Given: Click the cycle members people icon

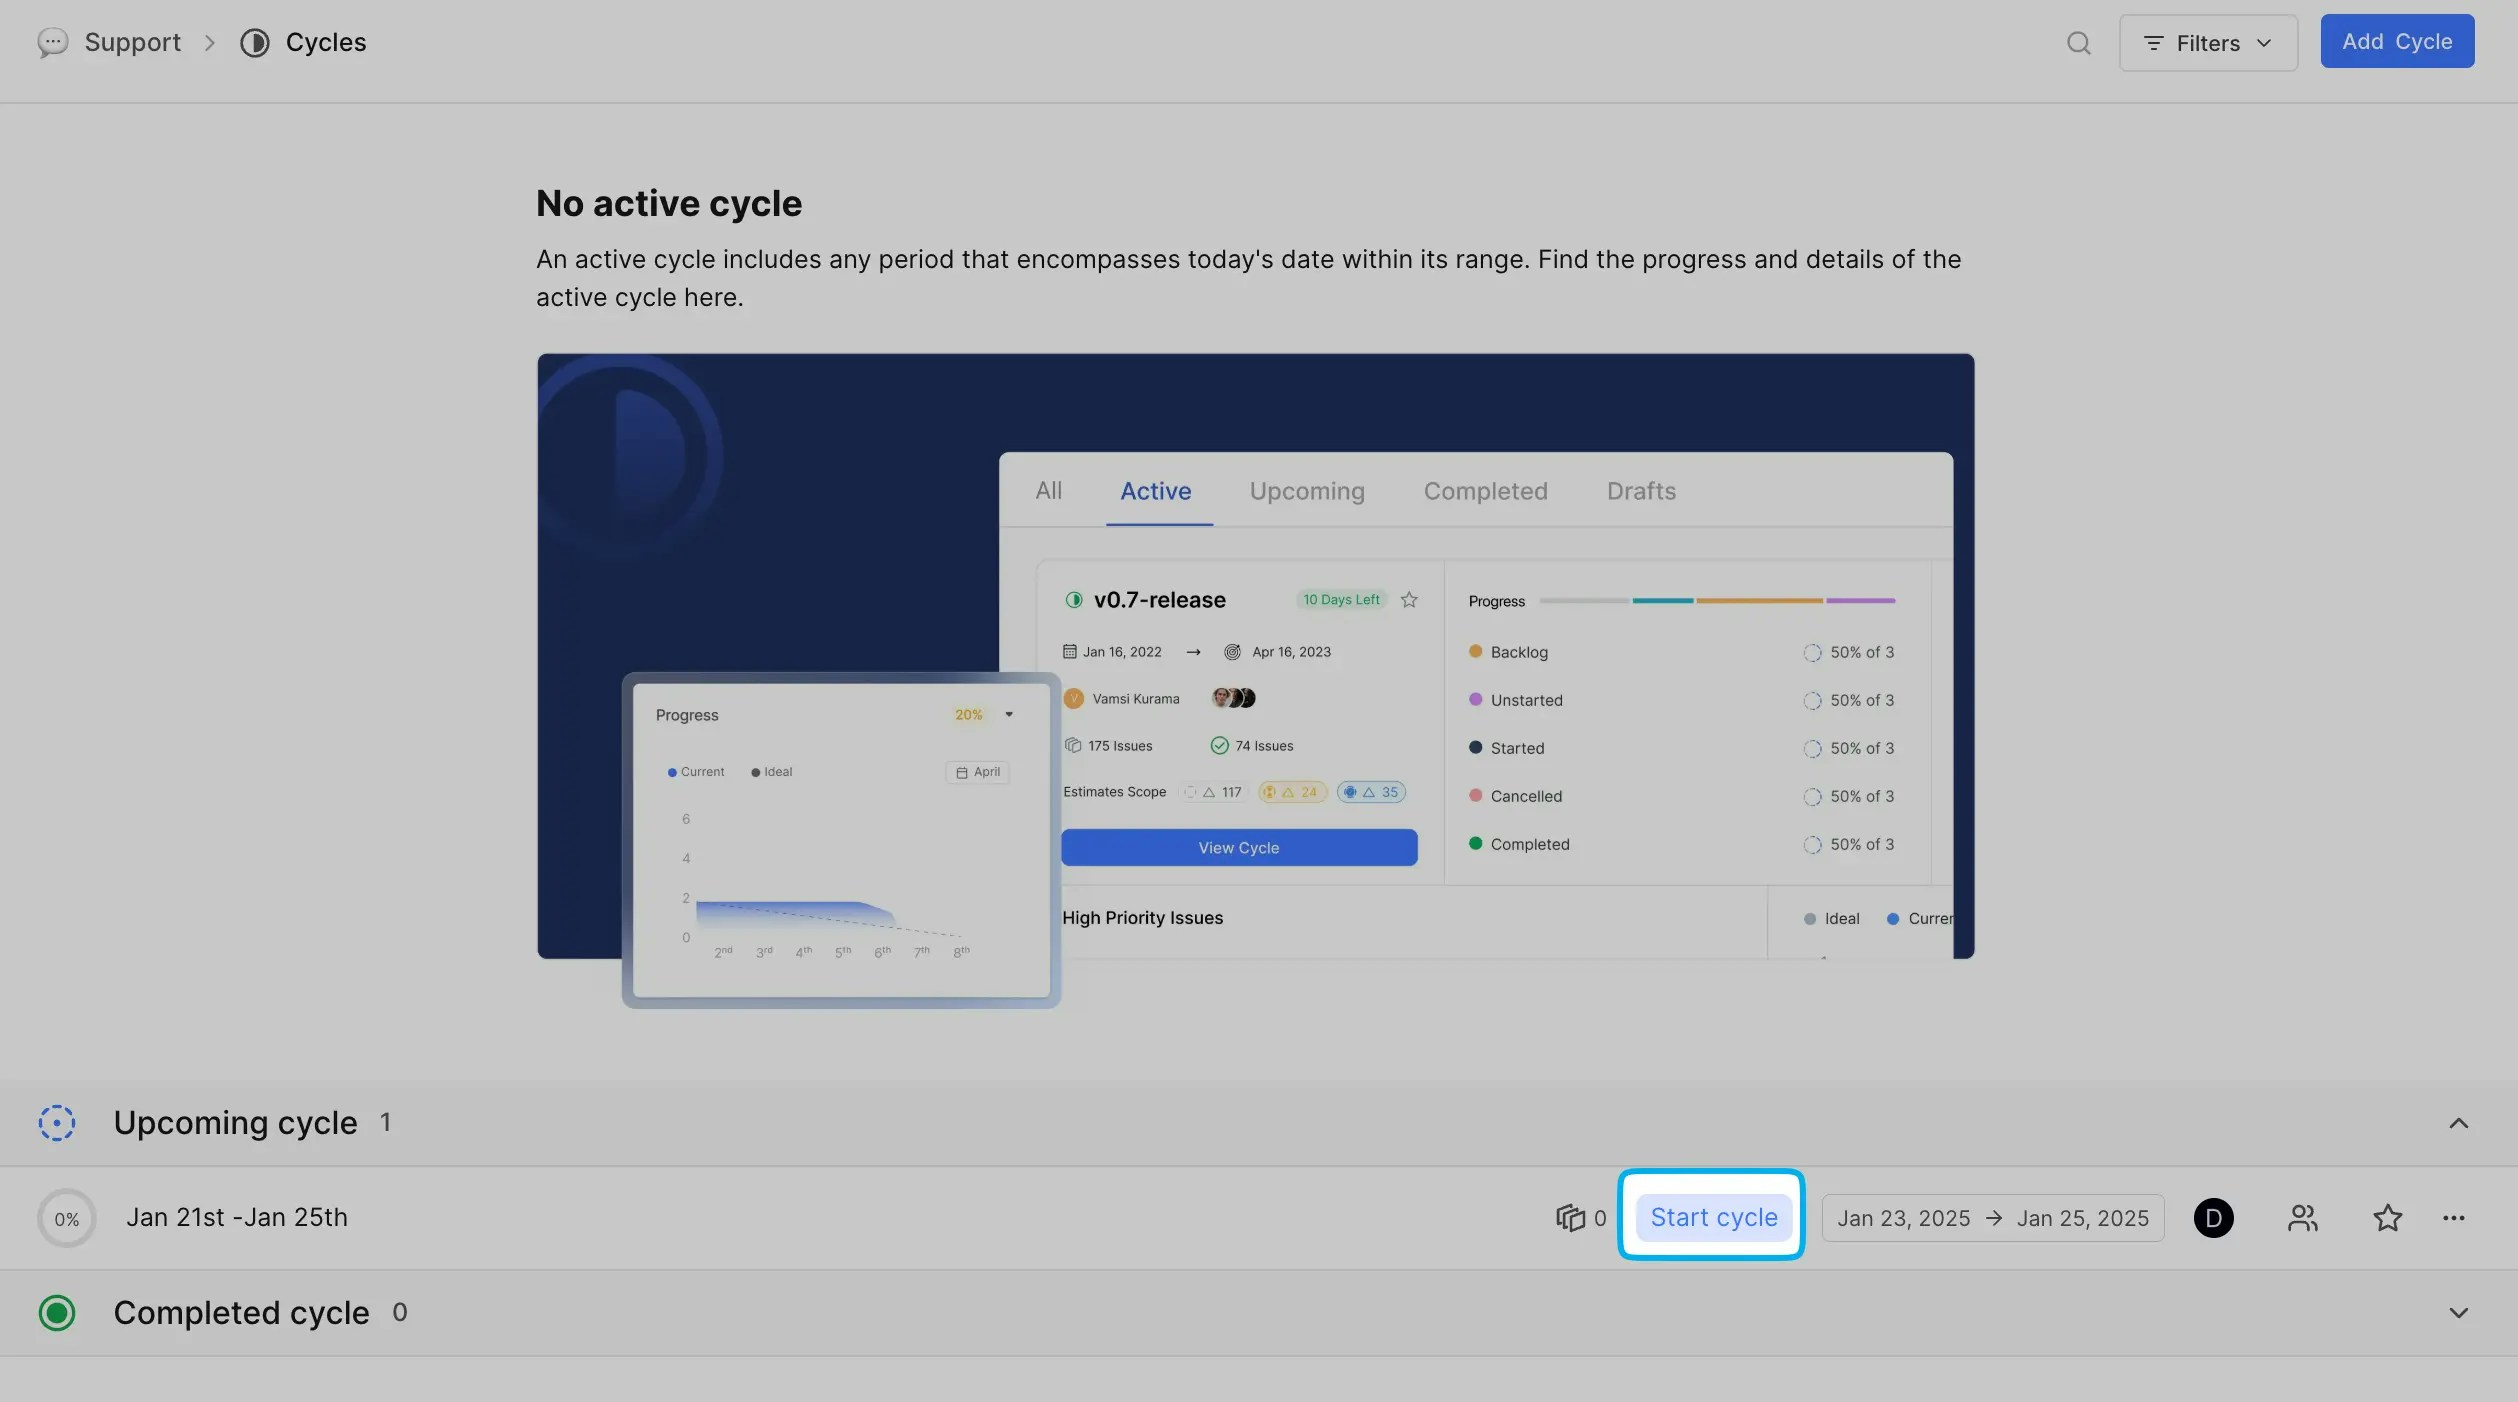Looking at the screenshot, I should coord(2302,1218).
